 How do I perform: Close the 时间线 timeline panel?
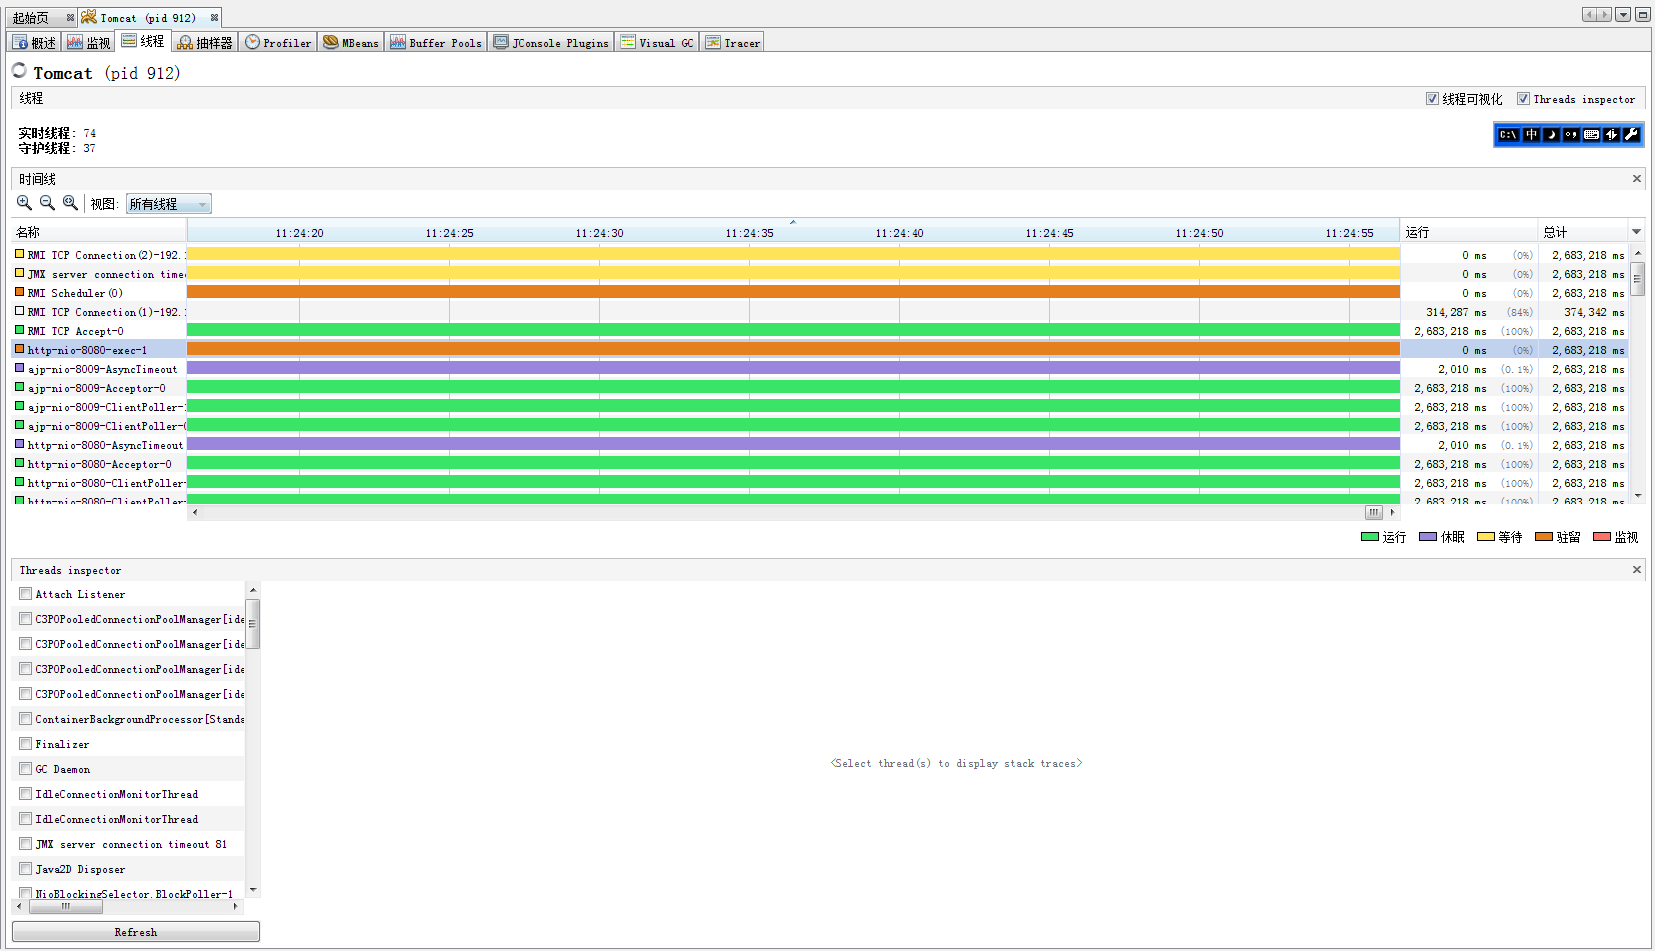pyautogui.click(x=1637, y=179)
